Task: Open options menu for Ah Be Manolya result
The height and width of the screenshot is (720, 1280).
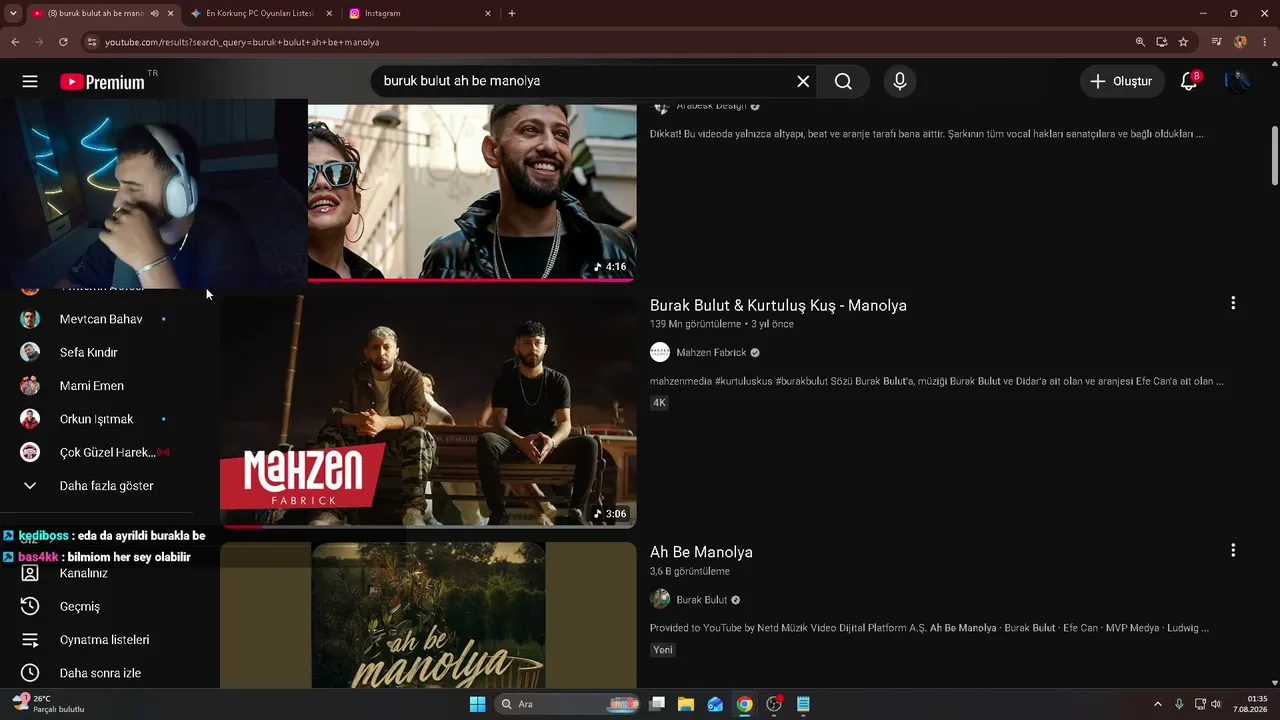Action: [x=1233, y=550]
